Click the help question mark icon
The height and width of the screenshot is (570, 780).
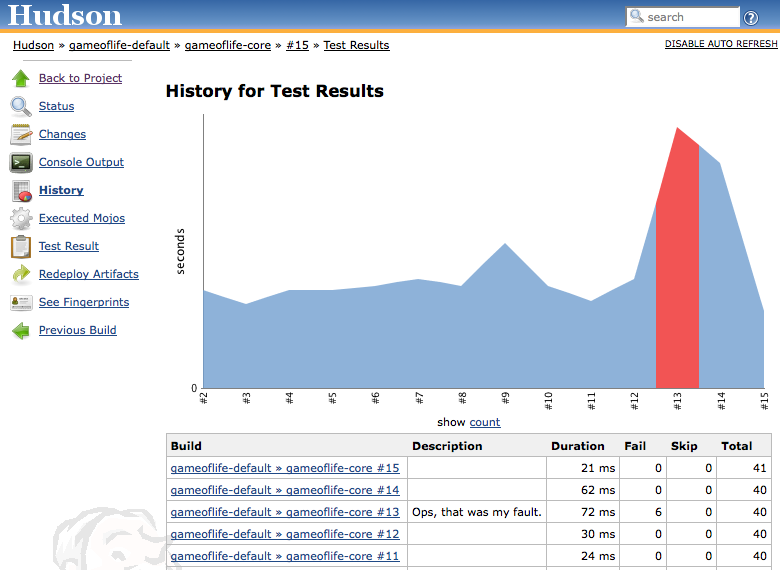(x=751, y=18)
